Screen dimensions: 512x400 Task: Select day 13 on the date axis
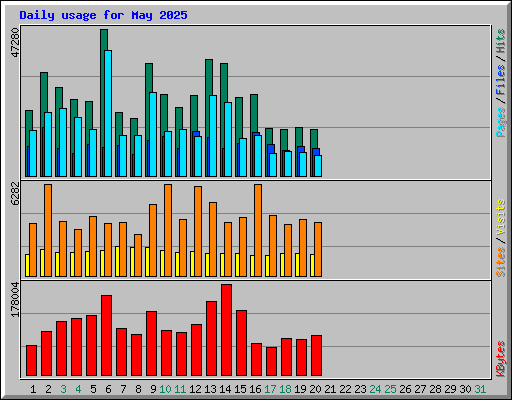pos(210,389)
